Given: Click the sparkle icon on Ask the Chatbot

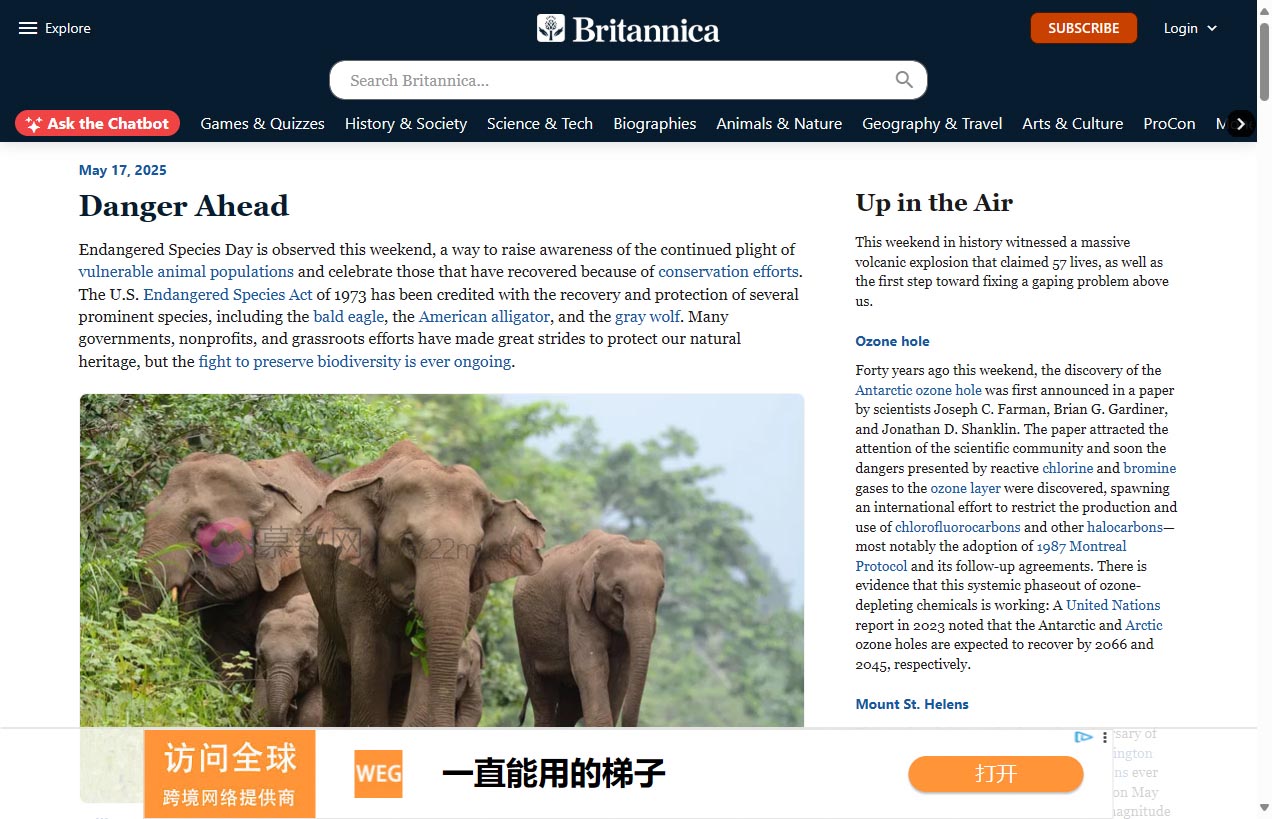Looking at the screenshot, I should tap(33, 124).
